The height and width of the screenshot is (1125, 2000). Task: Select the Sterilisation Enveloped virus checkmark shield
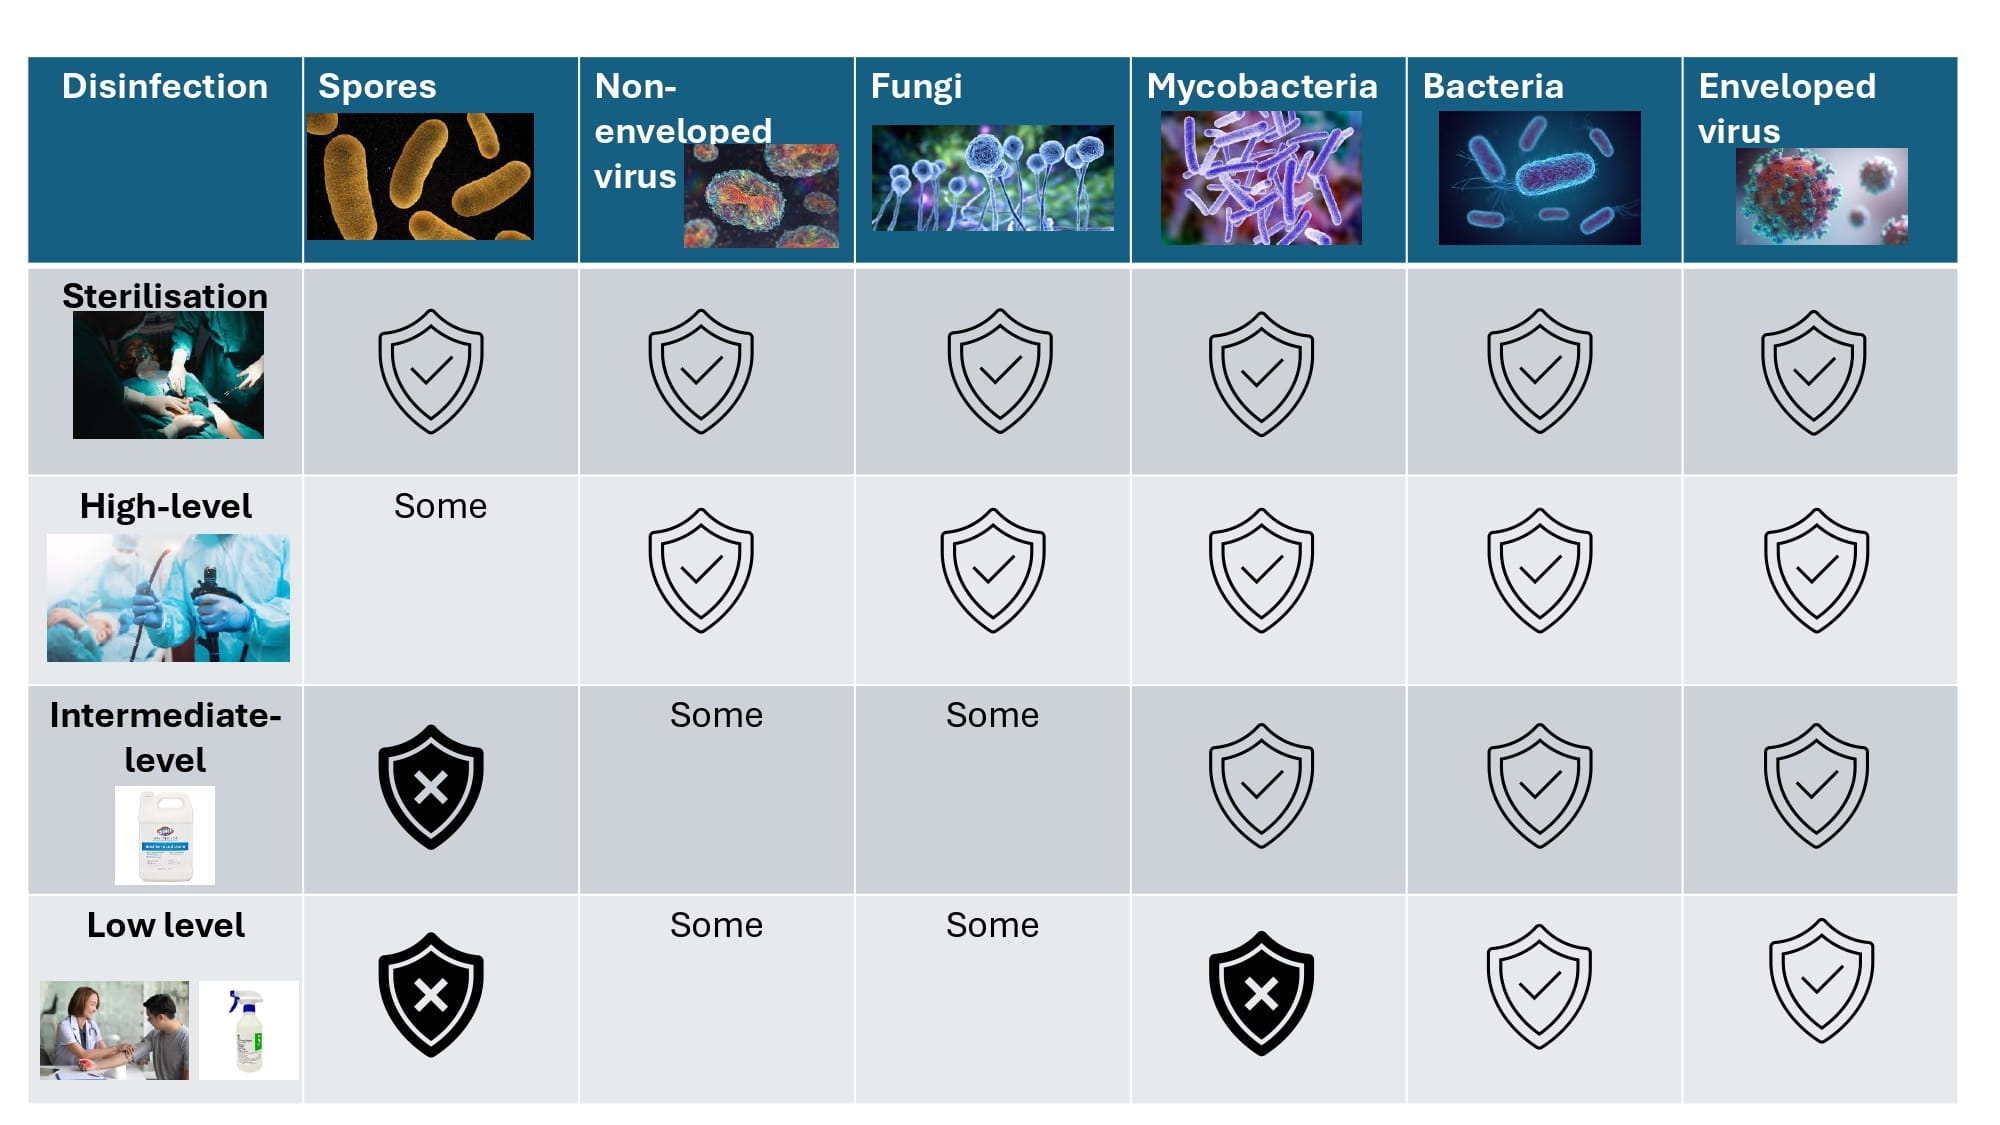point(1813,372)
